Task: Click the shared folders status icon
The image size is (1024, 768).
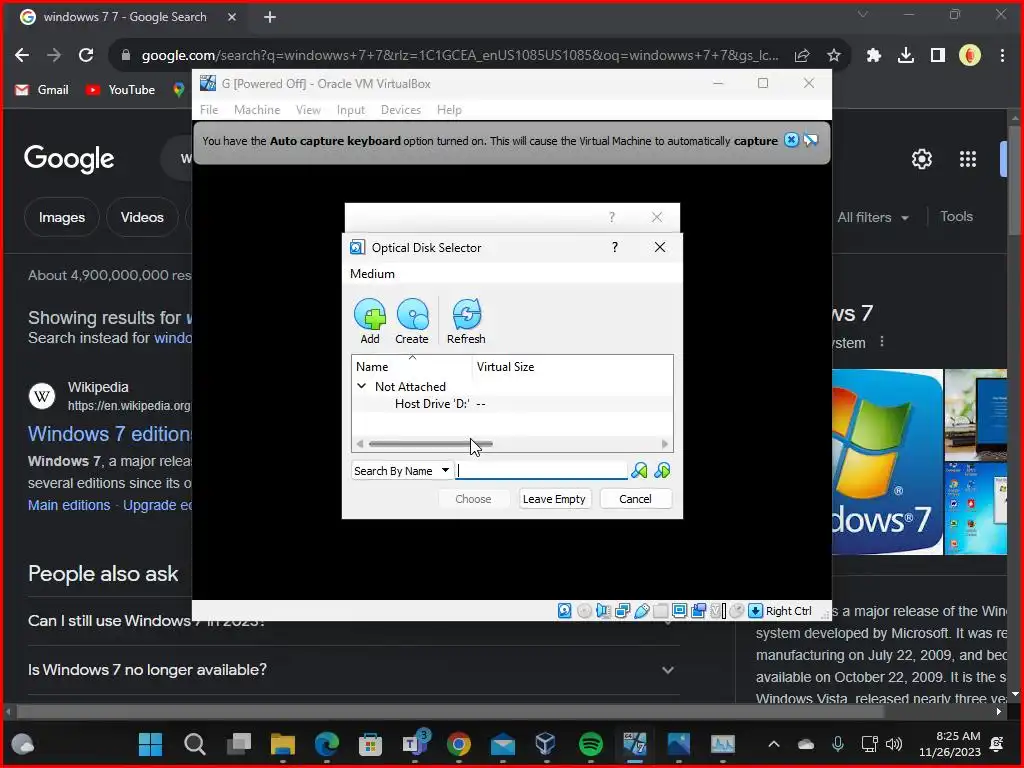Action: [660, 611]
